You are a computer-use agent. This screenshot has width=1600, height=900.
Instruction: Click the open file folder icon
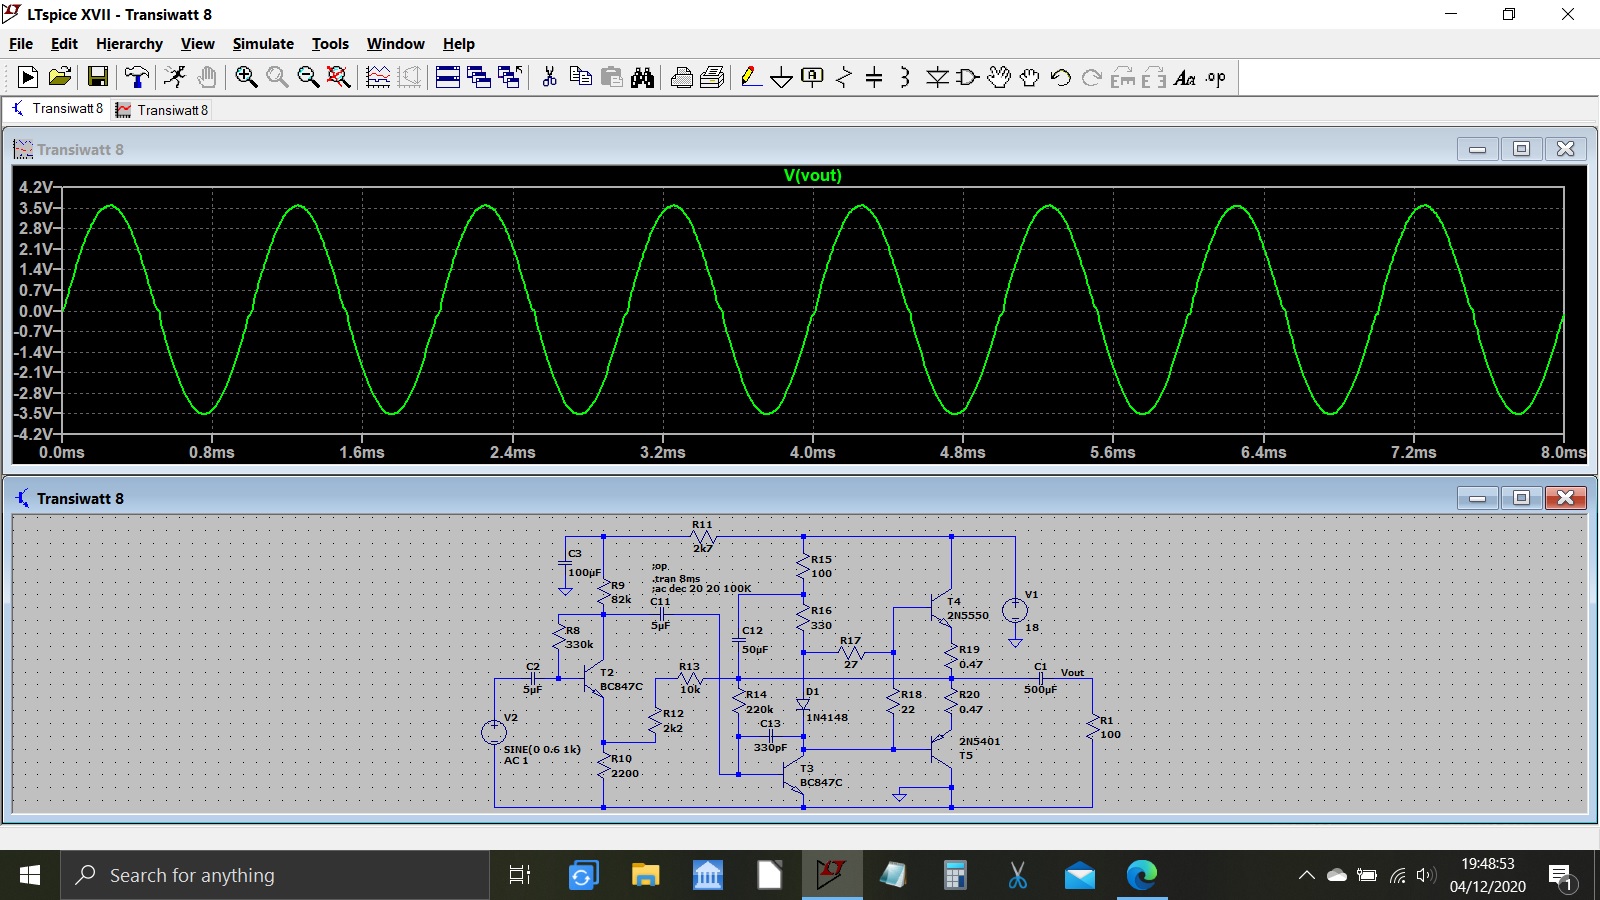coord(60,77)
